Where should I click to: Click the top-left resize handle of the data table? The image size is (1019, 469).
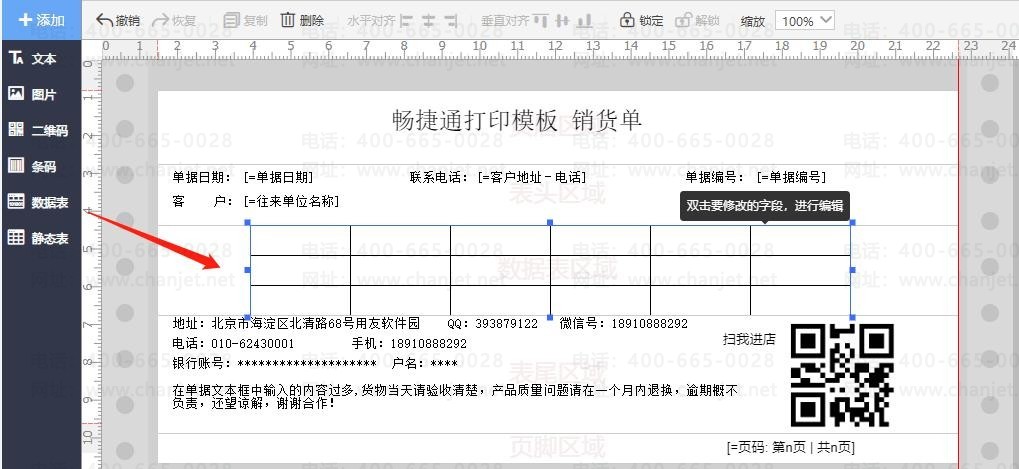tap(248, 222)
